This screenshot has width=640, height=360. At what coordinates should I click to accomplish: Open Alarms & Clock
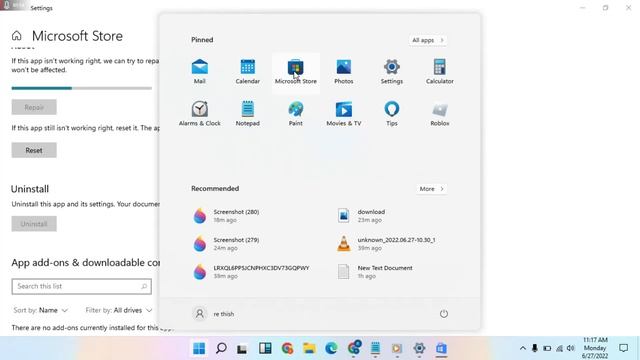pyautogui.click(x=200, y=113)
